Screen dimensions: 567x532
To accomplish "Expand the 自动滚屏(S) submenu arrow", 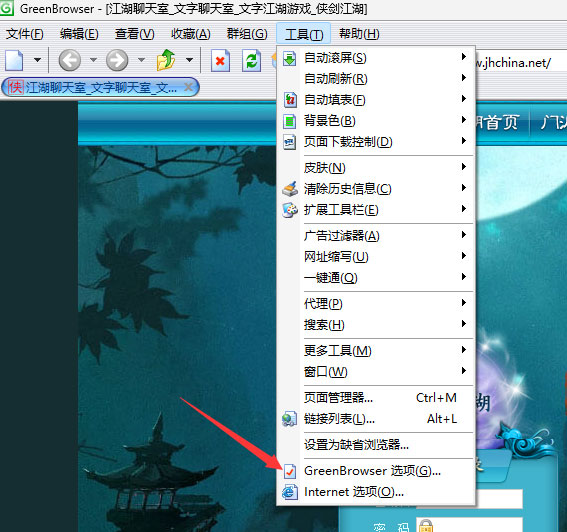I will [464, 57].
